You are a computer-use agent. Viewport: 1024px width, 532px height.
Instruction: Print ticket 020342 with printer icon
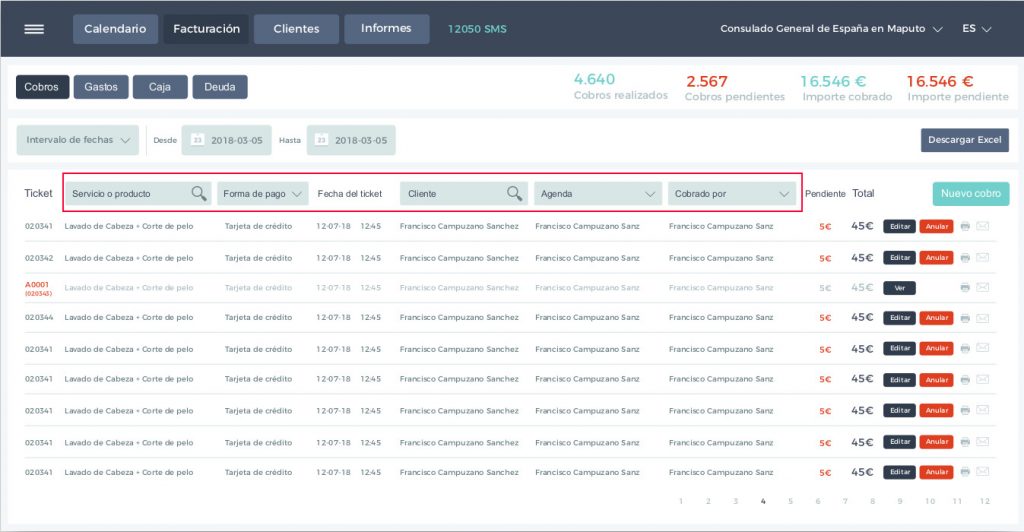[965, 258]
